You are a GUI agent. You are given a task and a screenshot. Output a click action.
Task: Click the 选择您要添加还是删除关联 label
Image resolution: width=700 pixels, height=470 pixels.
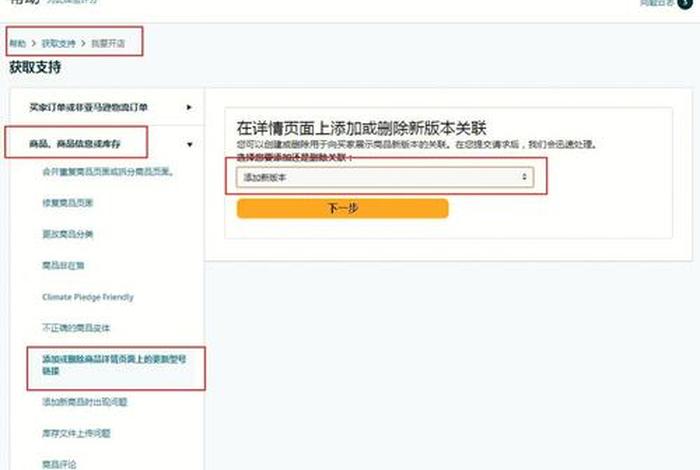tap(295, 157)
